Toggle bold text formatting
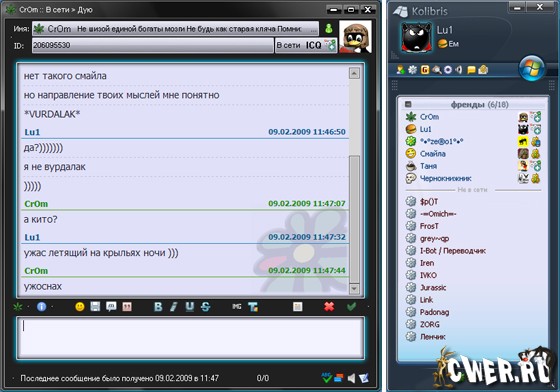 pyautogui.click(x=158, y=307)
